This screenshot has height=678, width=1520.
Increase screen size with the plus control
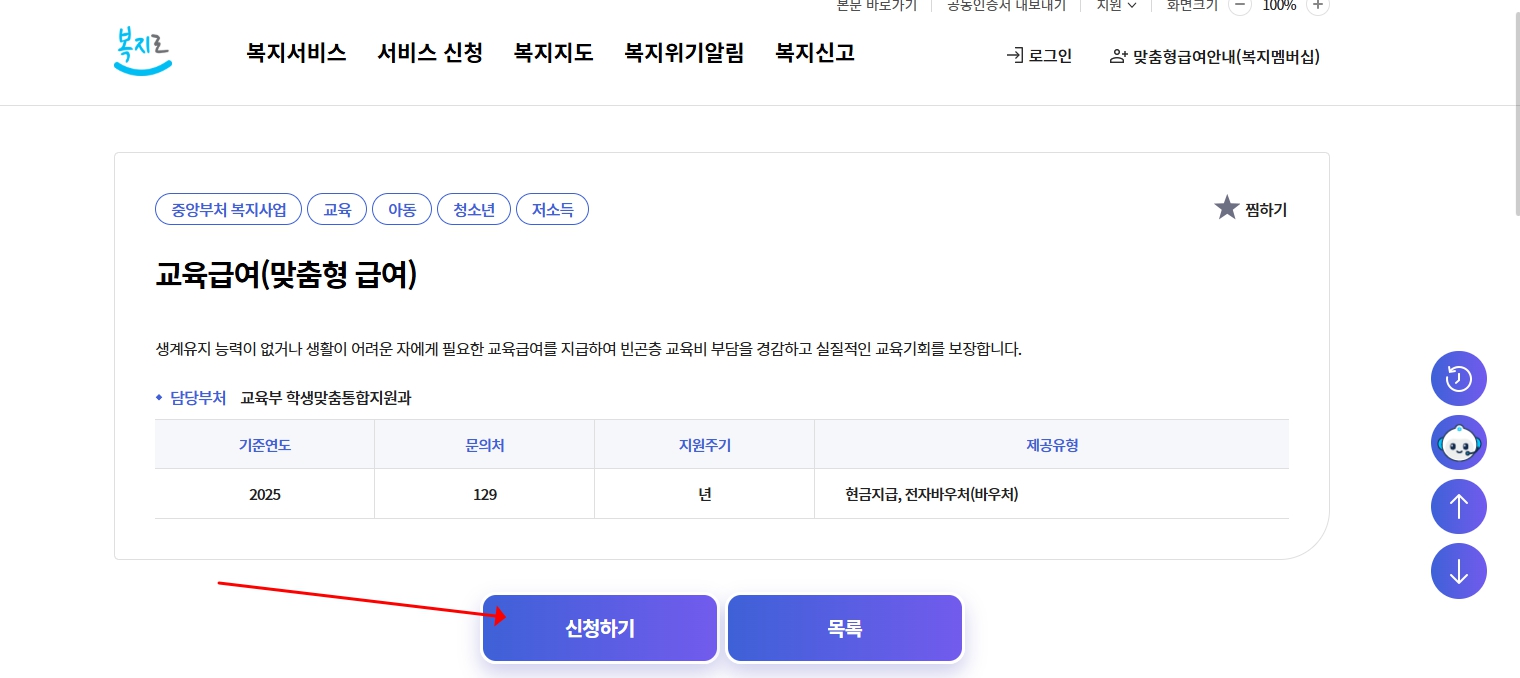1317,5
